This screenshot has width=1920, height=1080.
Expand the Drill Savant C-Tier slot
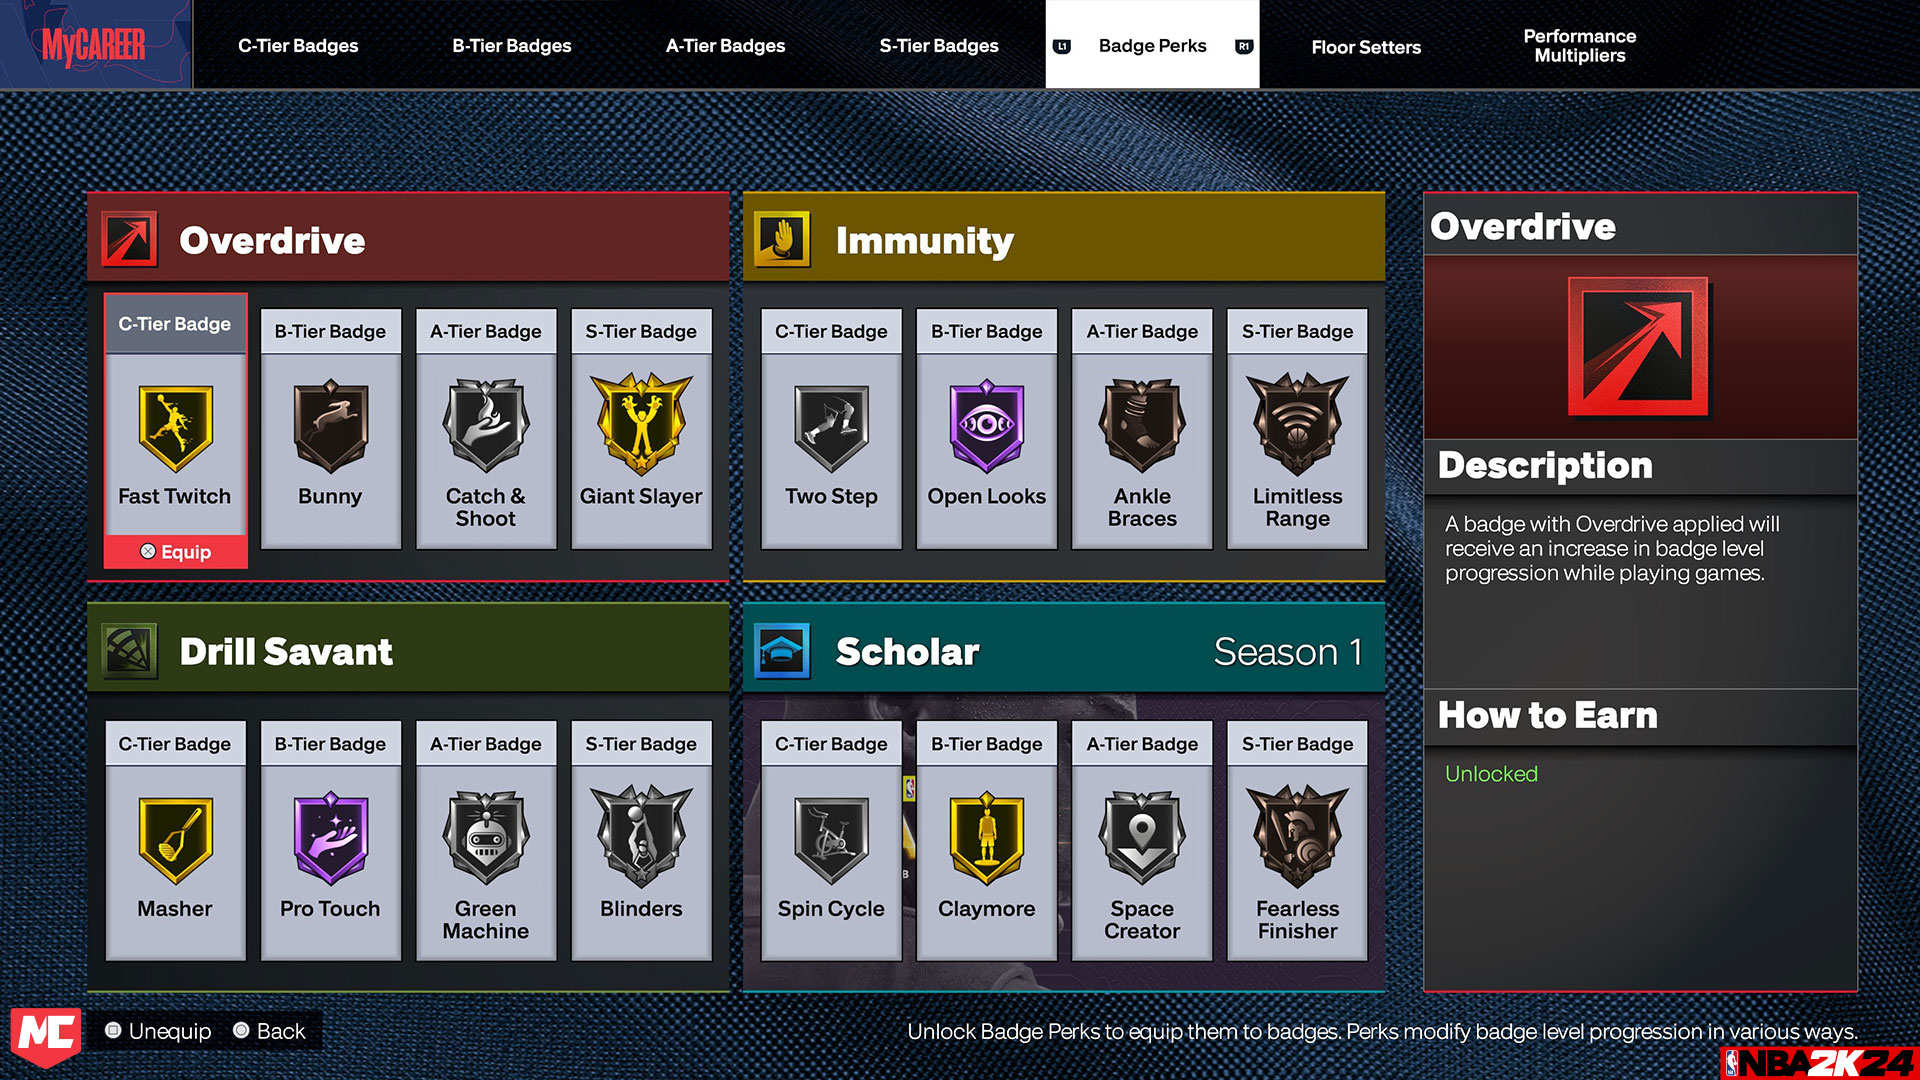click(x=173, y=845)
